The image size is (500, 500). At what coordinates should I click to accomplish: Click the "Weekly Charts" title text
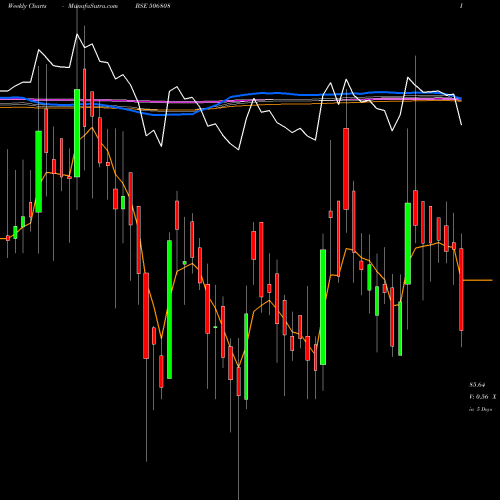click(x=27, y=6)
